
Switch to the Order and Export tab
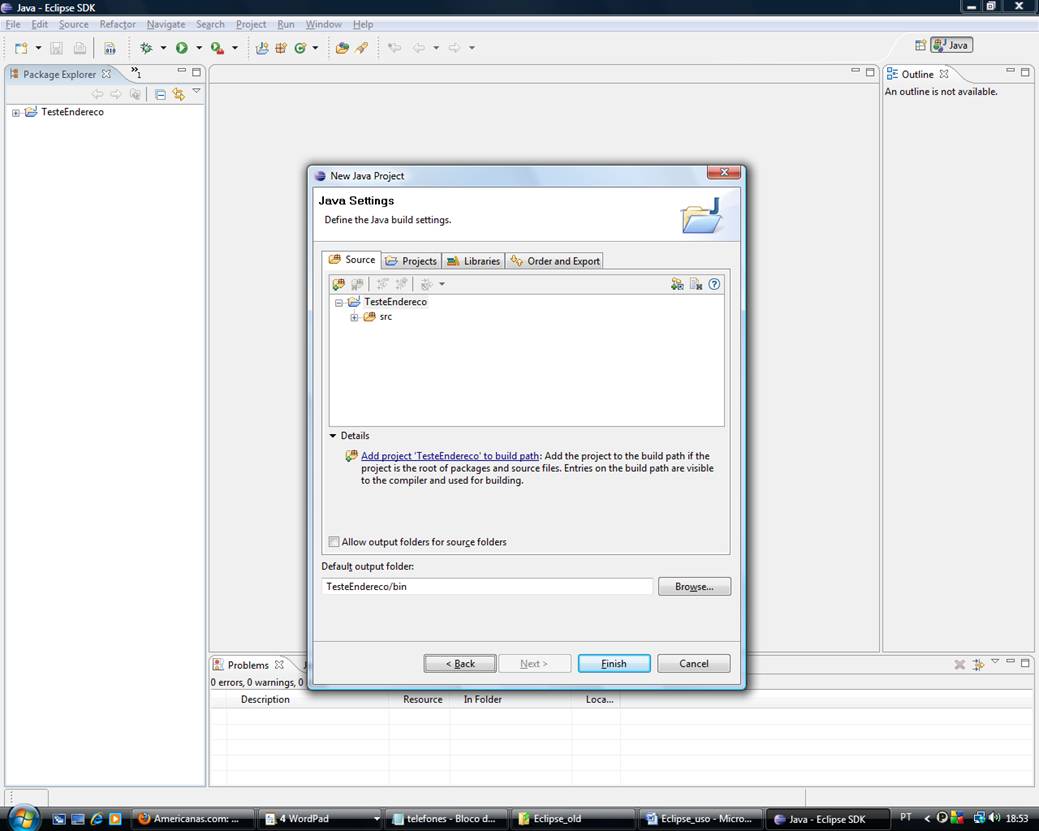(555, 261)
